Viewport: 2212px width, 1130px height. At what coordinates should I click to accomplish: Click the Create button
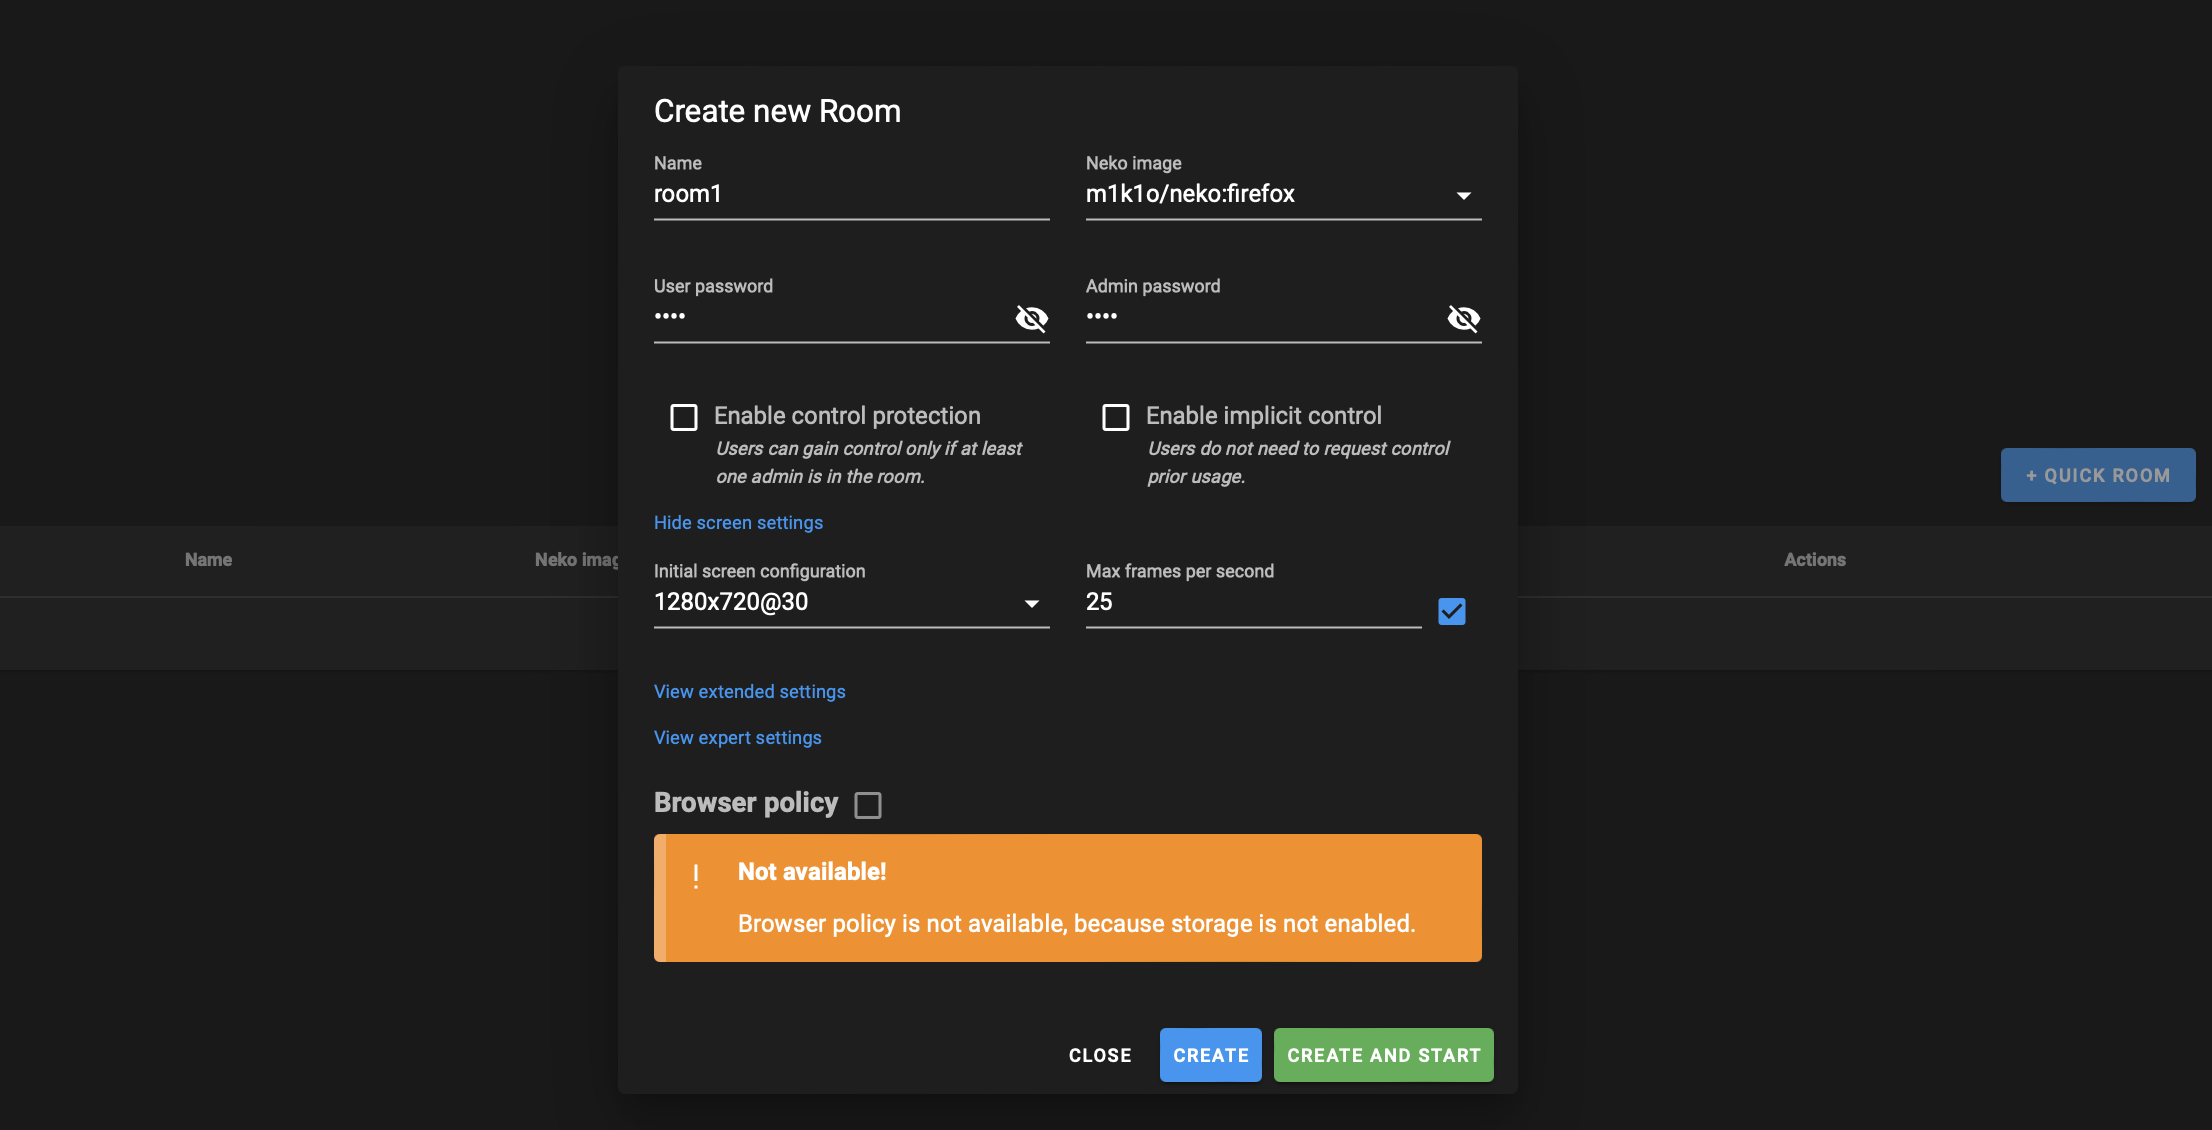[x=1210, y=1055]
